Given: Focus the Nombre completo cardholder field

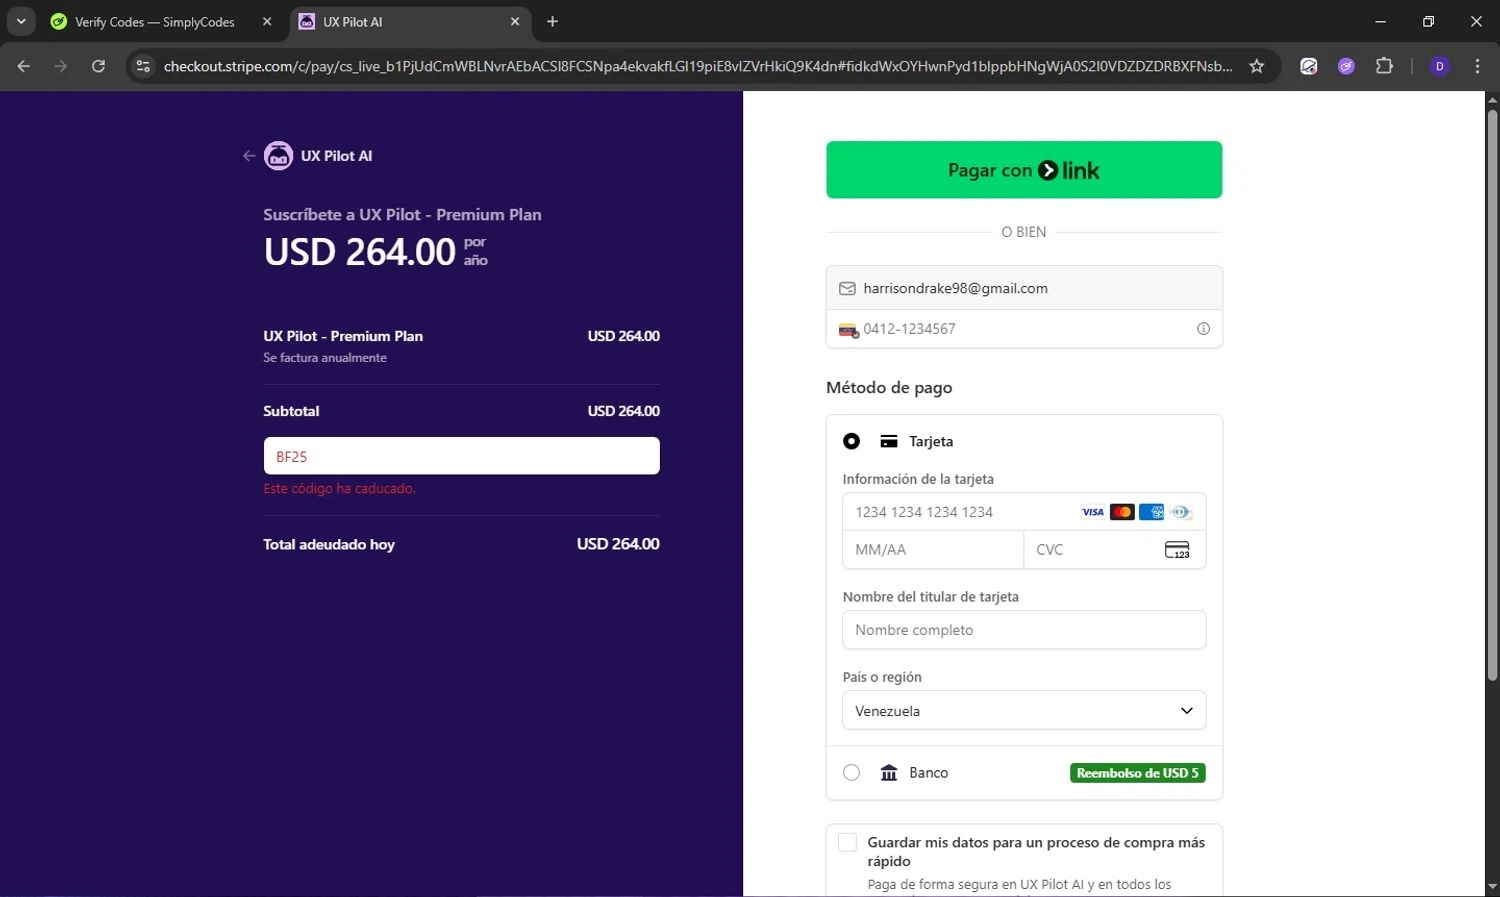Looking at the screenshot, I should point(1024,630).
